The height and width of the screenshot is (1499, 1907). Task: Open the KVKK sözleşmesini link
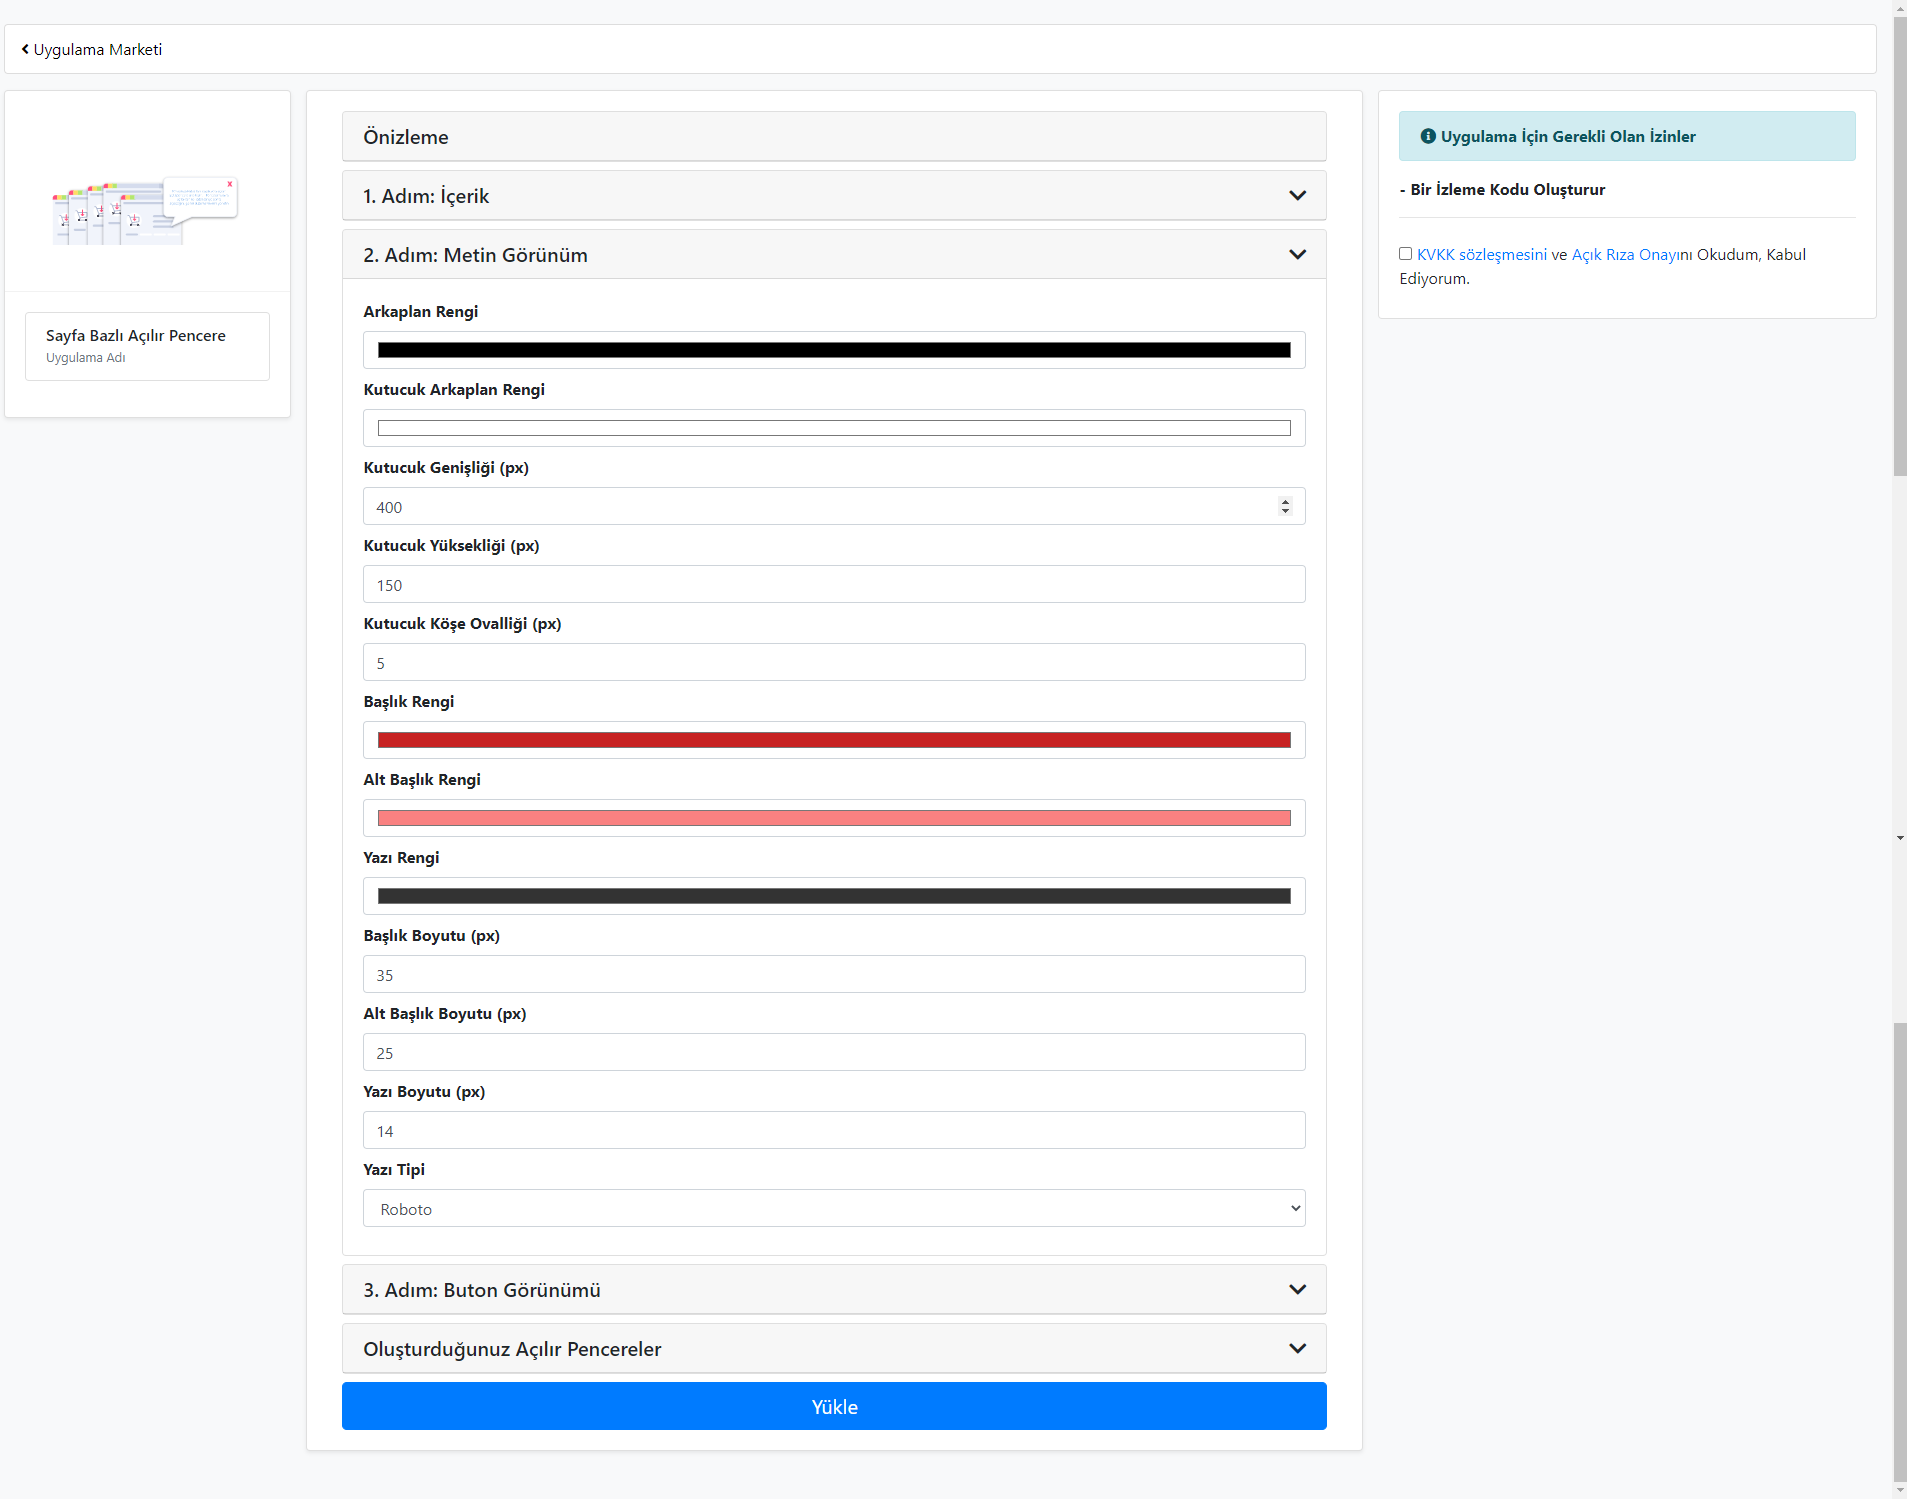pyautogui.click(x=1481, y=254)
